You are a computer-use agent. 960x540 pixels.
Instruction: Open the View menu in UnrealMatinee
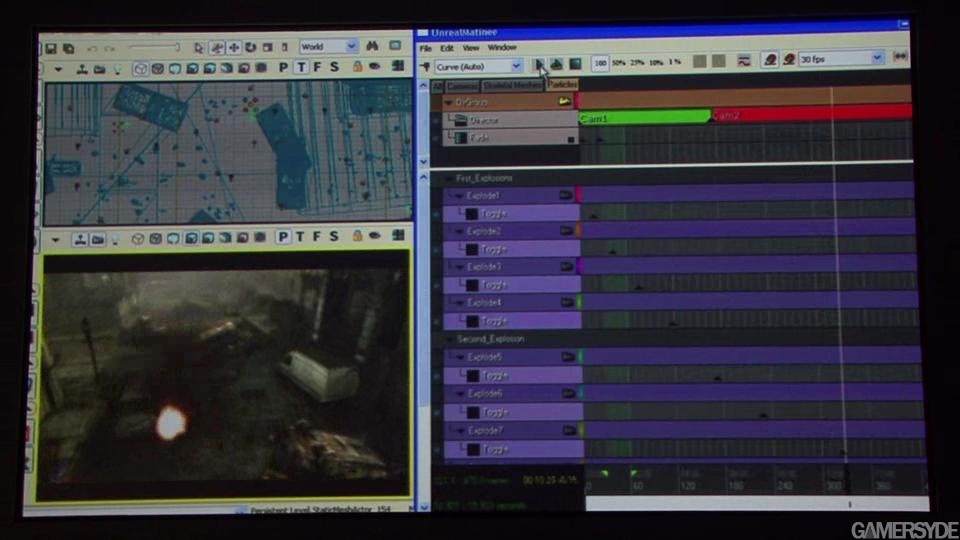tap(470, 48)
